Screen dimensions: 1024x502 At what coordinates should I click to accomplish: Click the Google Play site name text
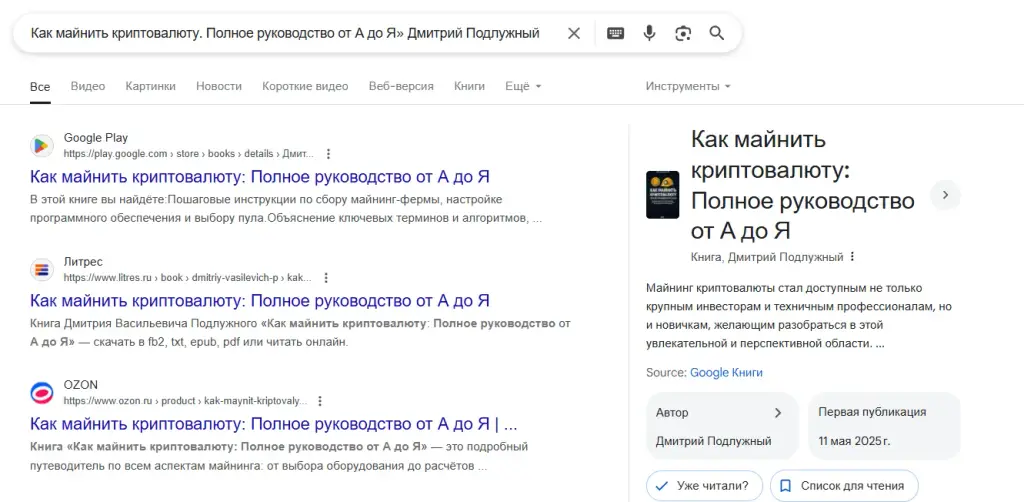[x=96, y=138]
